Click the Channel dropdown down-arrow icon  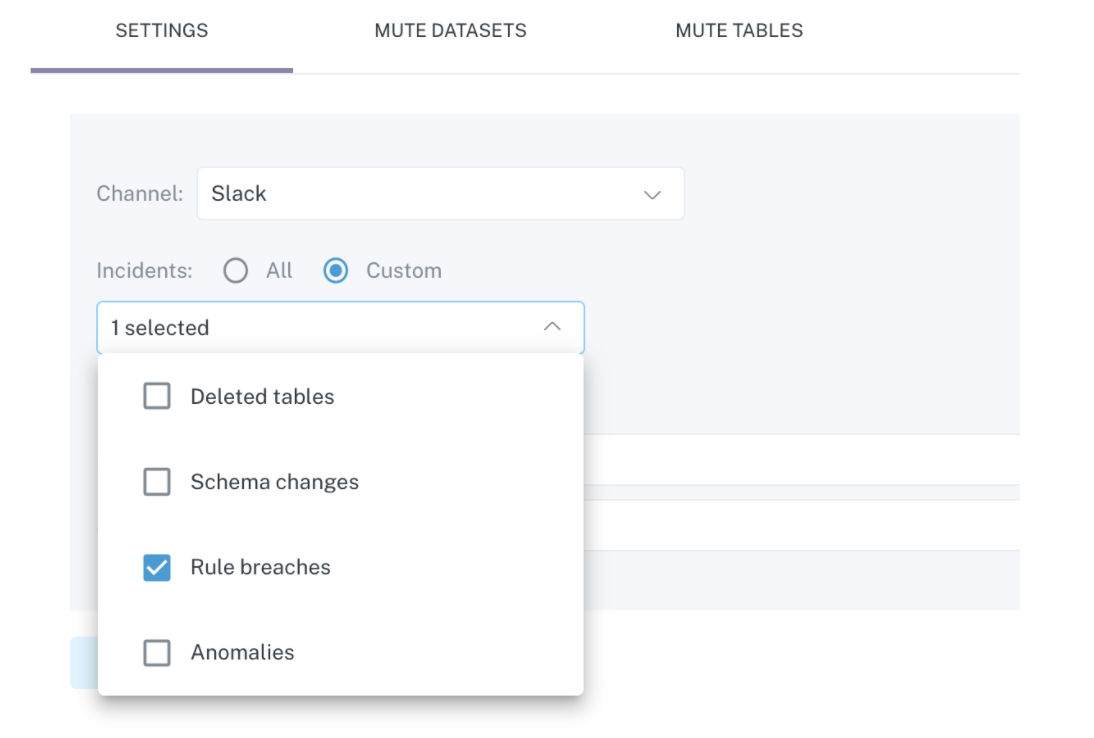point(652,194)
